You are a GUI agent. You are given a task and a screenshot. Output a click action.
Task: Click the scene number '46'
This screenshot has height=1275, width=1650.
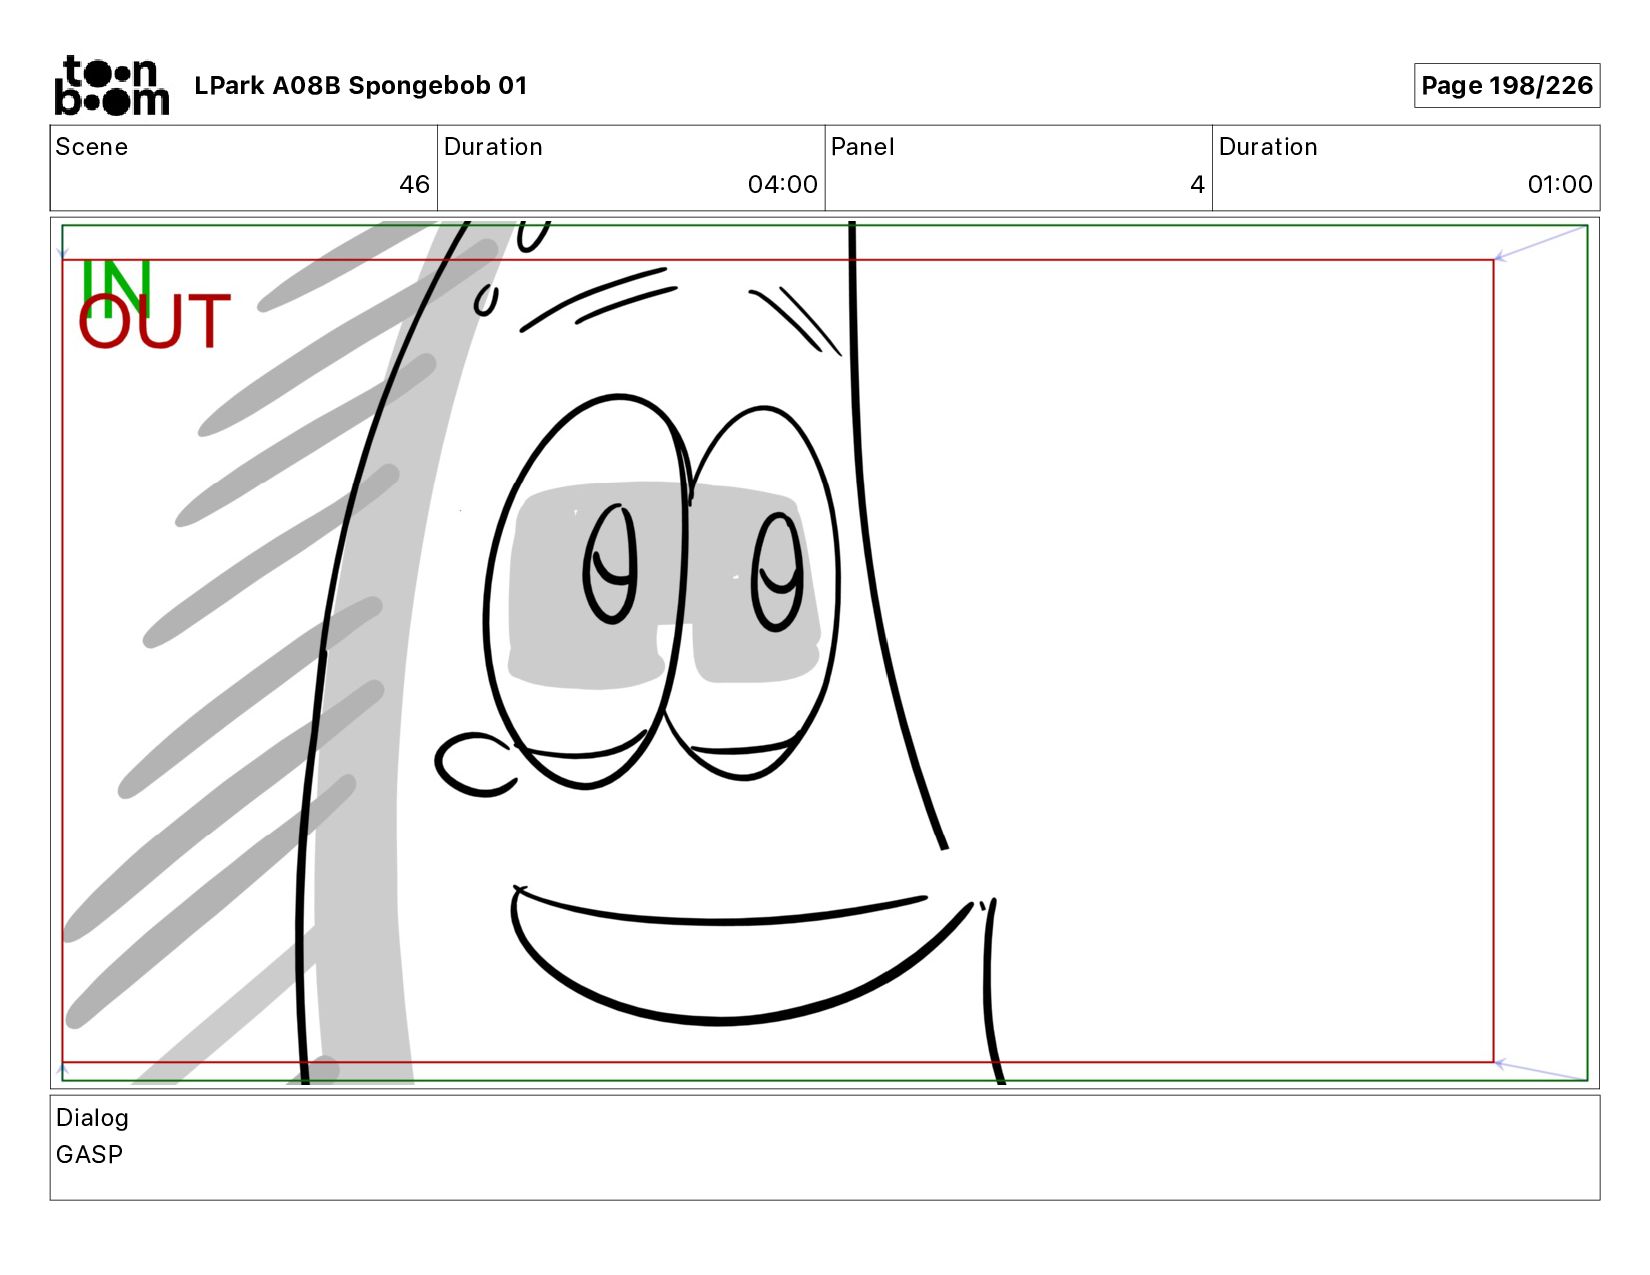414,184
